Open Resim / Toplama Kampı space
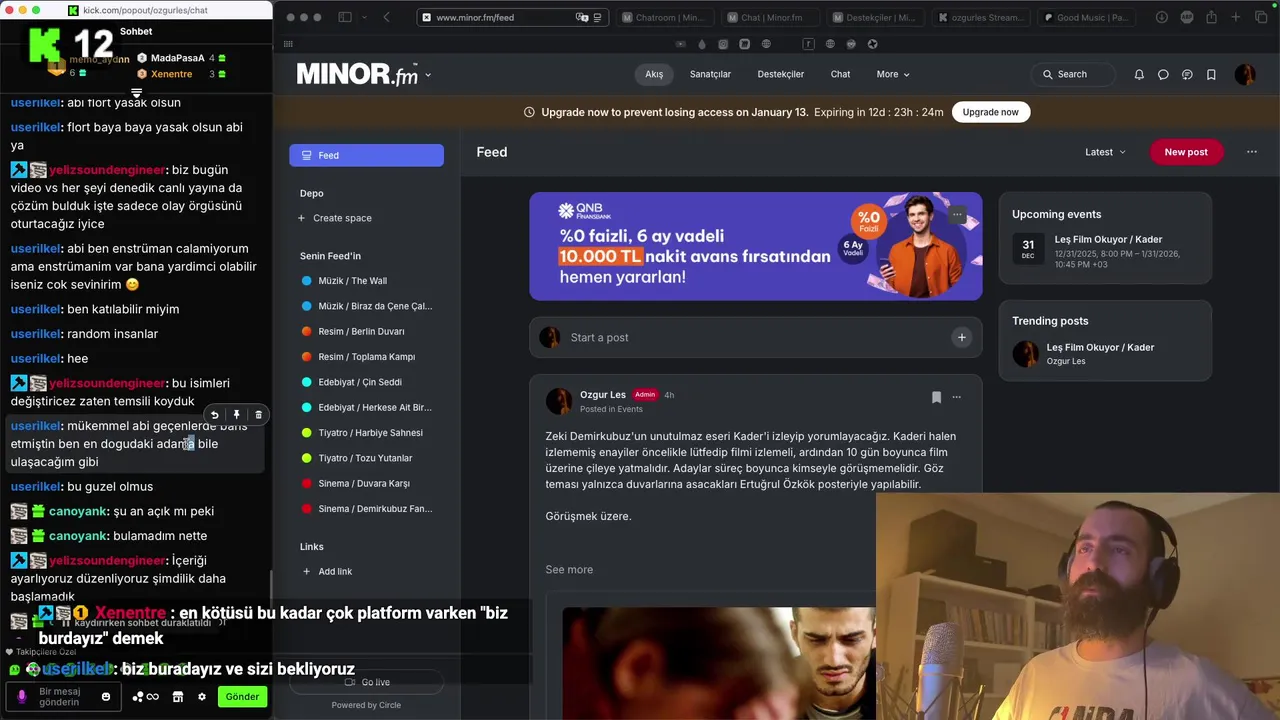The image size is (1280, 720). [366, 357]
